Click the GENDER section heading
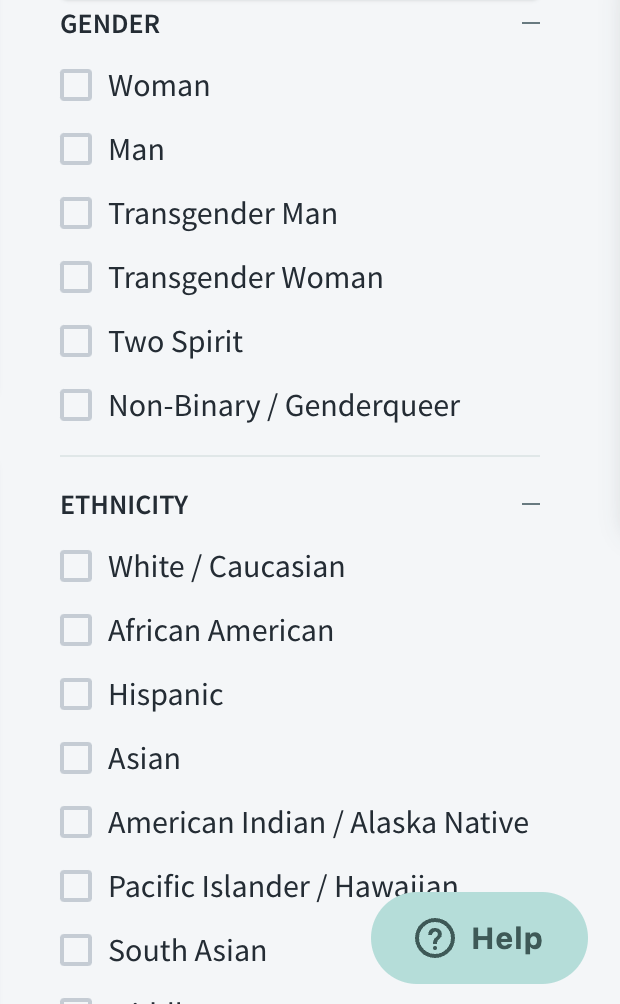This screenshot has width=620, height=1004. [x=110, y=24]
